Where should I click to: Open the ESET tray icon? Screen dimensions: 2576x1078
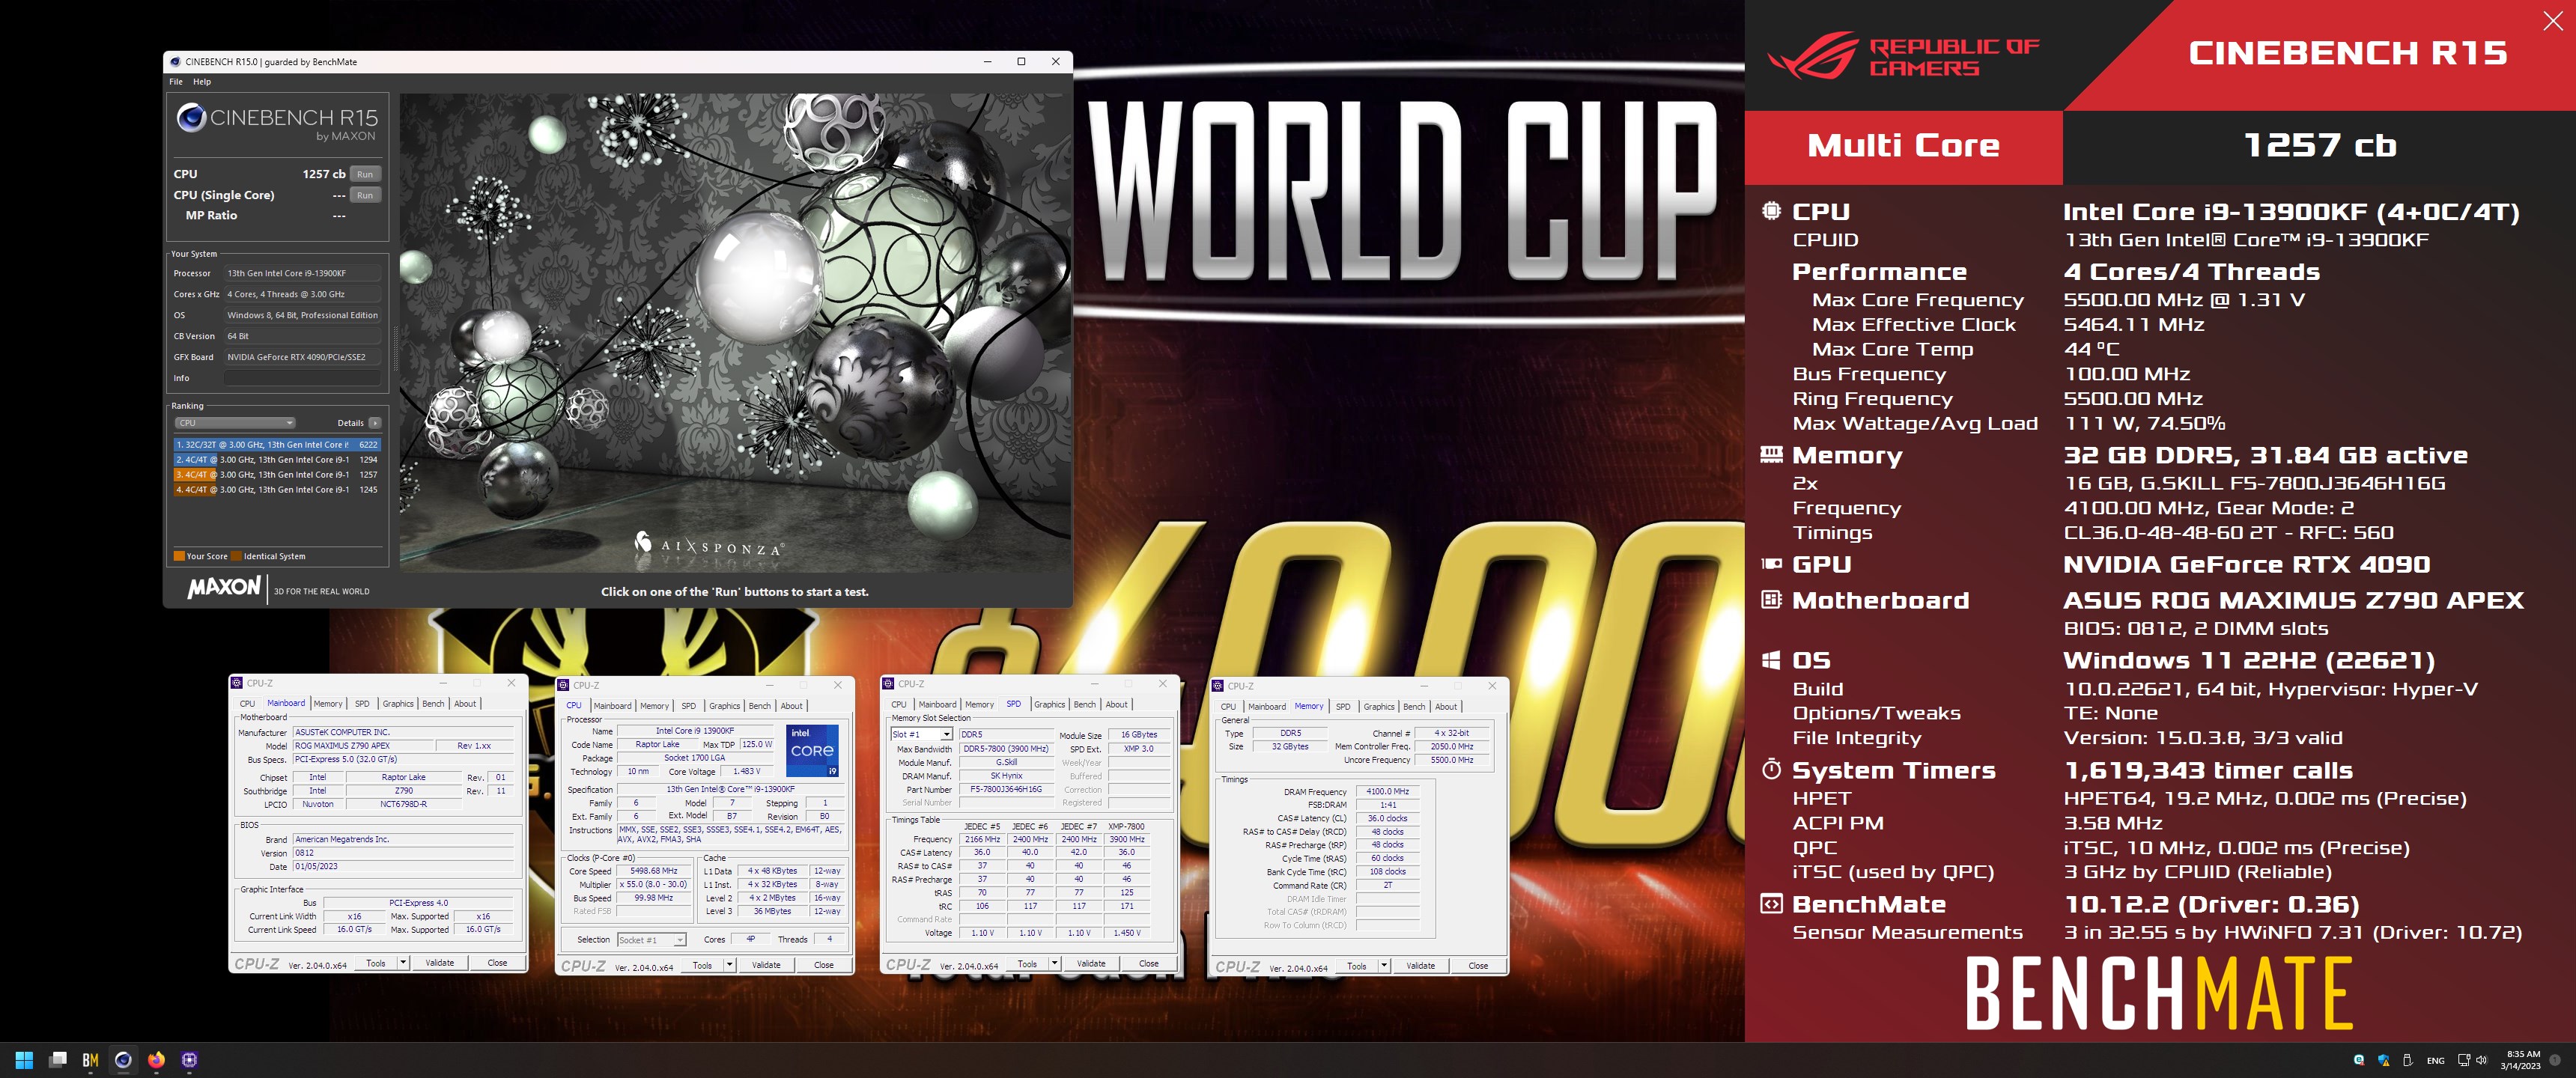pyautogui.click(x=2360, y=1060)
